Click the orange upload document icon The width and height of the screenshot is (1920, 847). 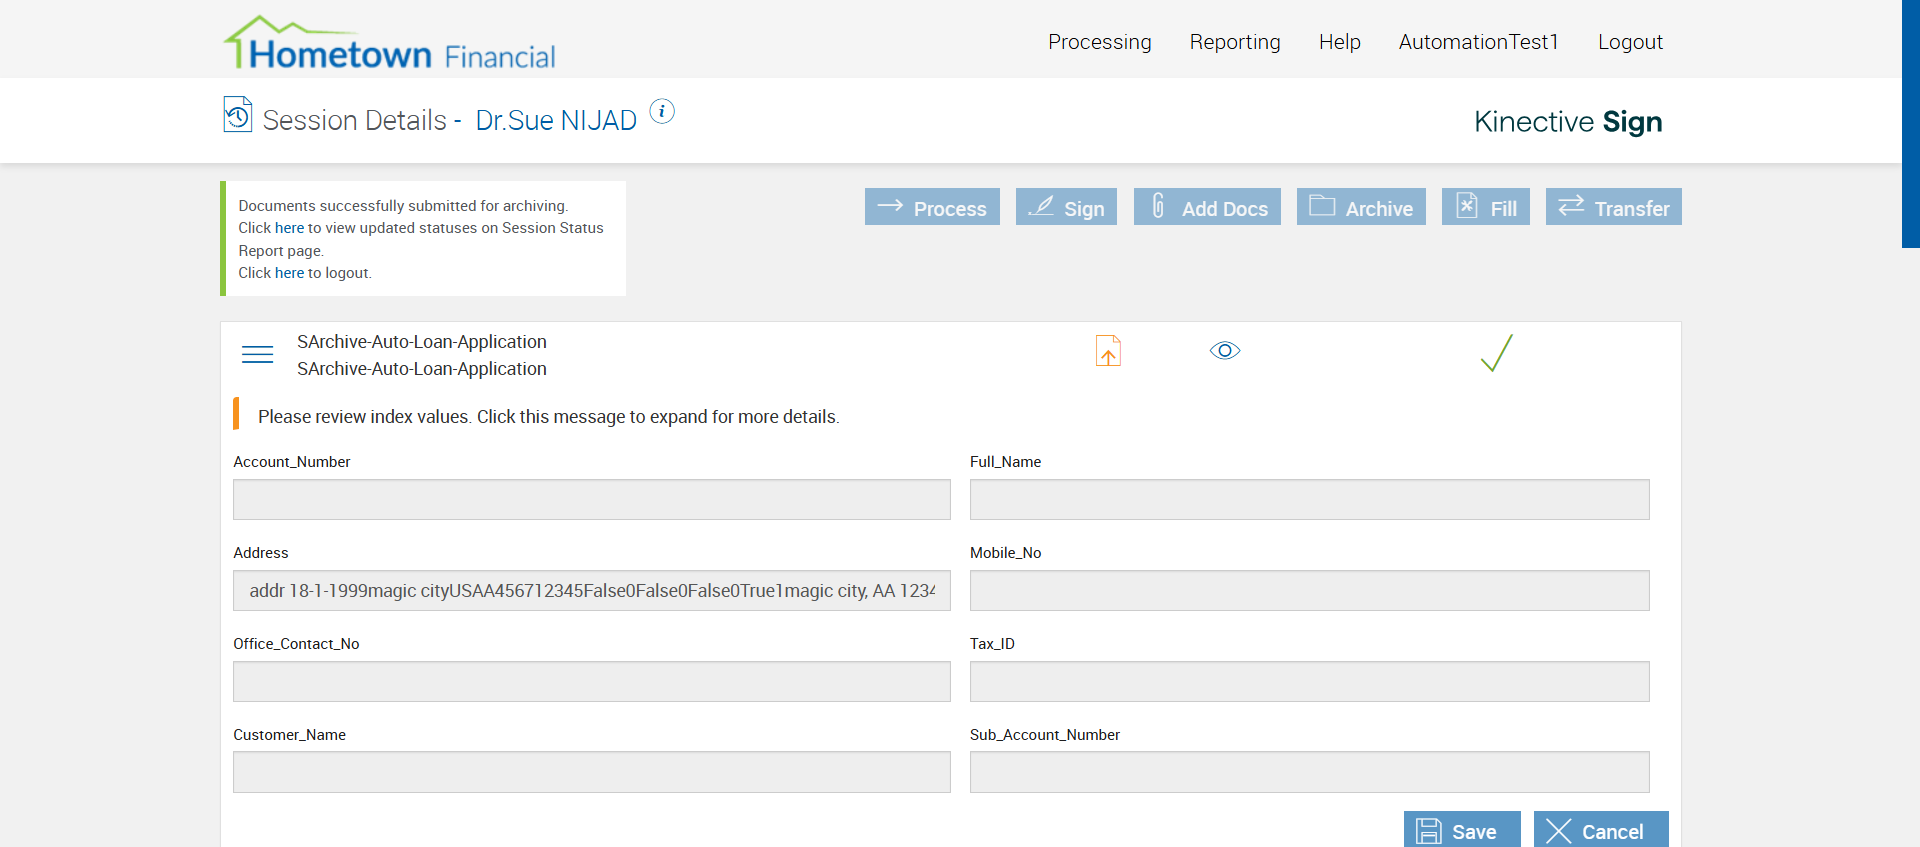[1108, 351]
